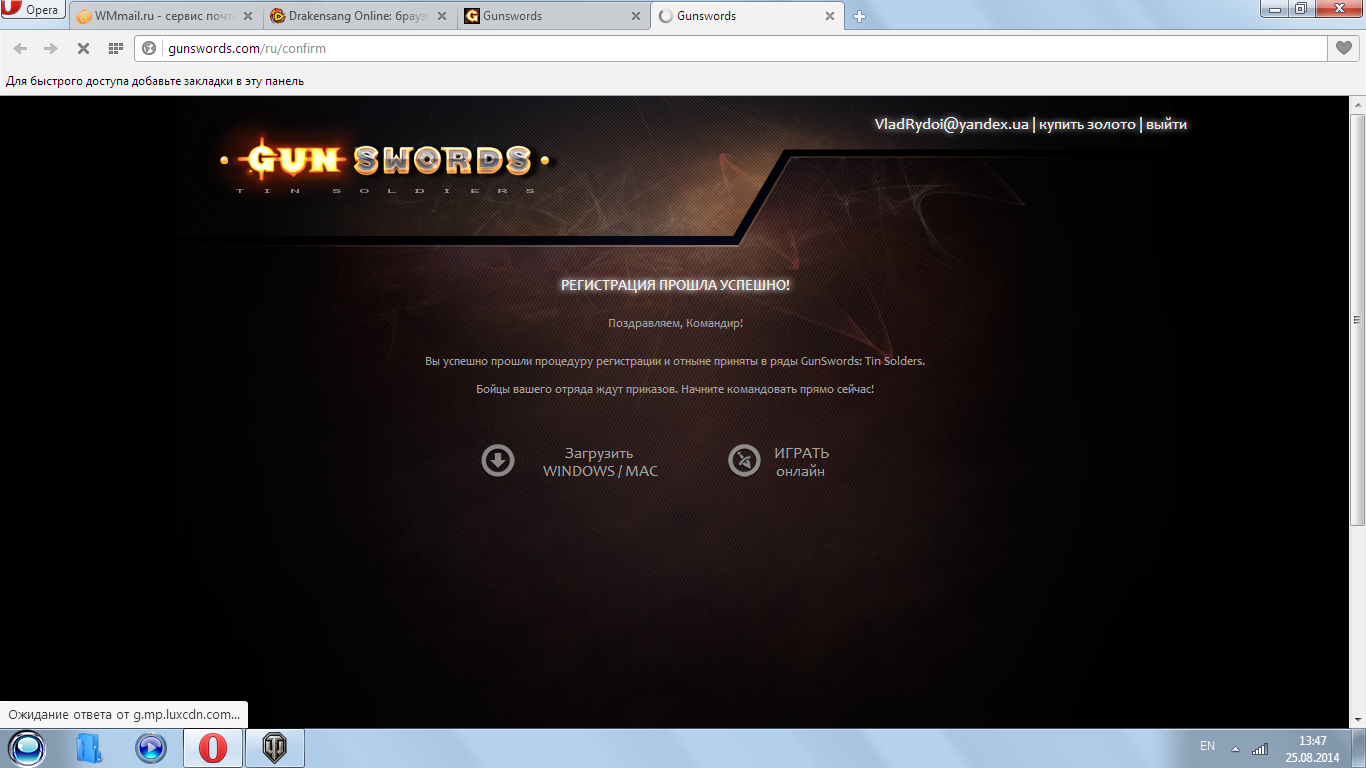This screenshot has height=768, width=1366.
Task: Open the Windows Start button
Action: click(x=27, y=748)
